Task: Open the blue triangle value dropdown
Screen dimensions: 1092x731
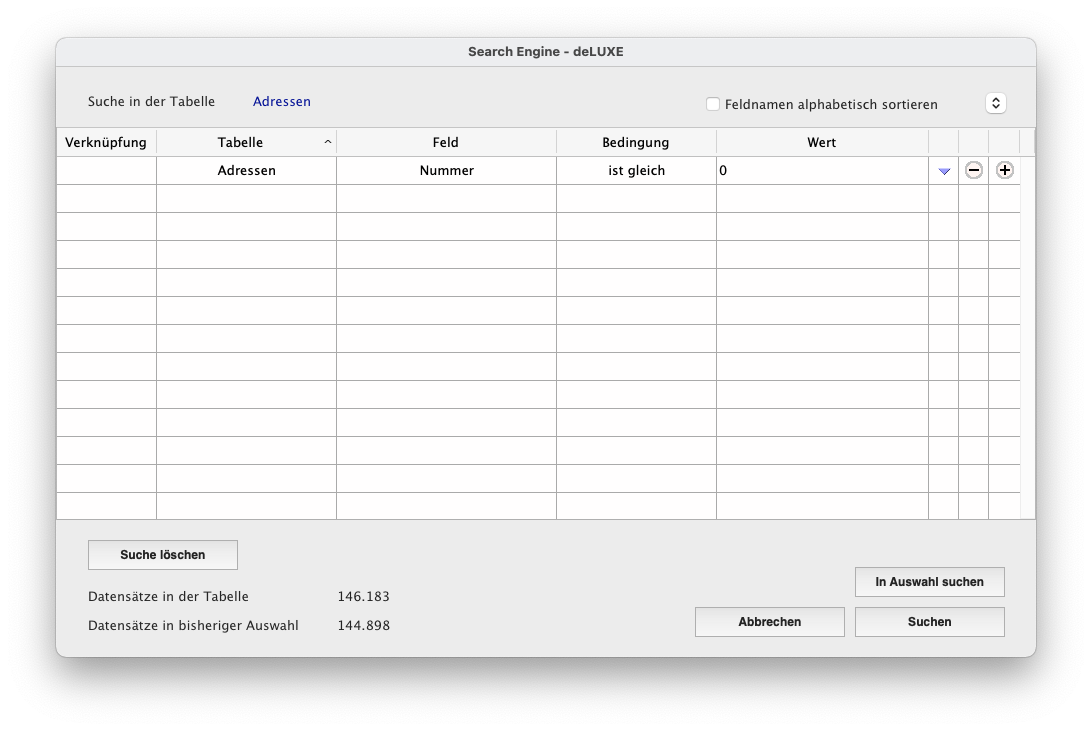Action: [944, 171]
